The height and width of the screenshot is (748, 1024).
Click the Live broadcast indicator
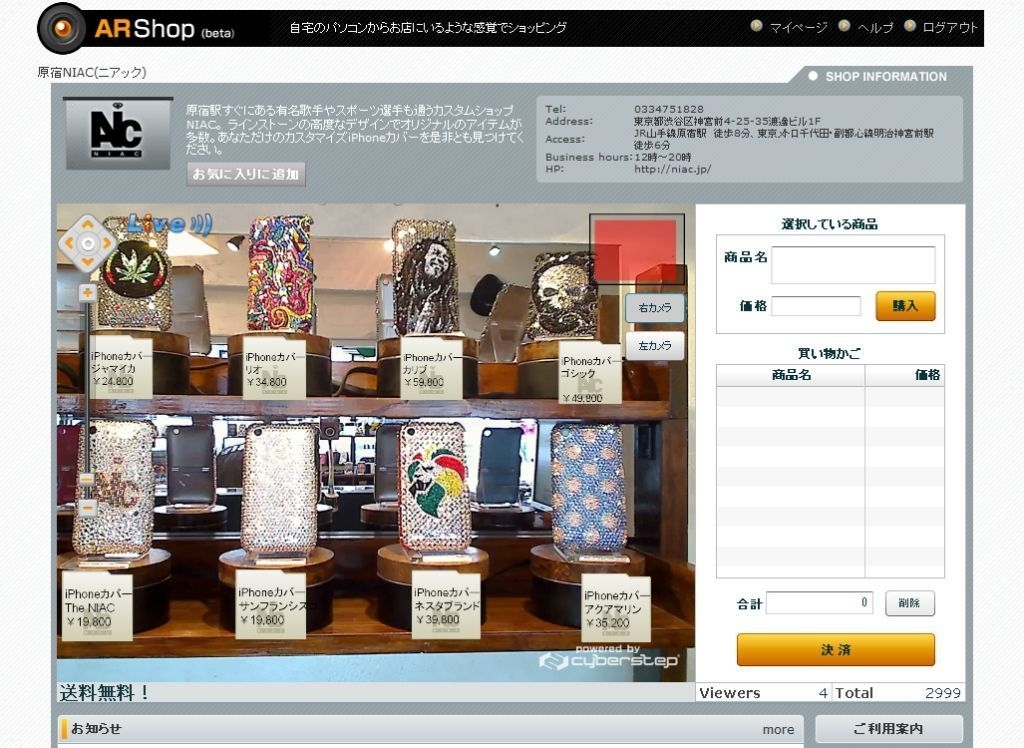pos(169,225)
